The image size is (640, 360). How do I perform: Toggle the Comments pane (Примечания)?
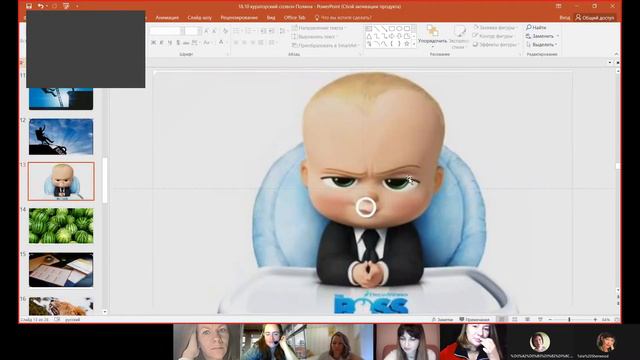474,320
